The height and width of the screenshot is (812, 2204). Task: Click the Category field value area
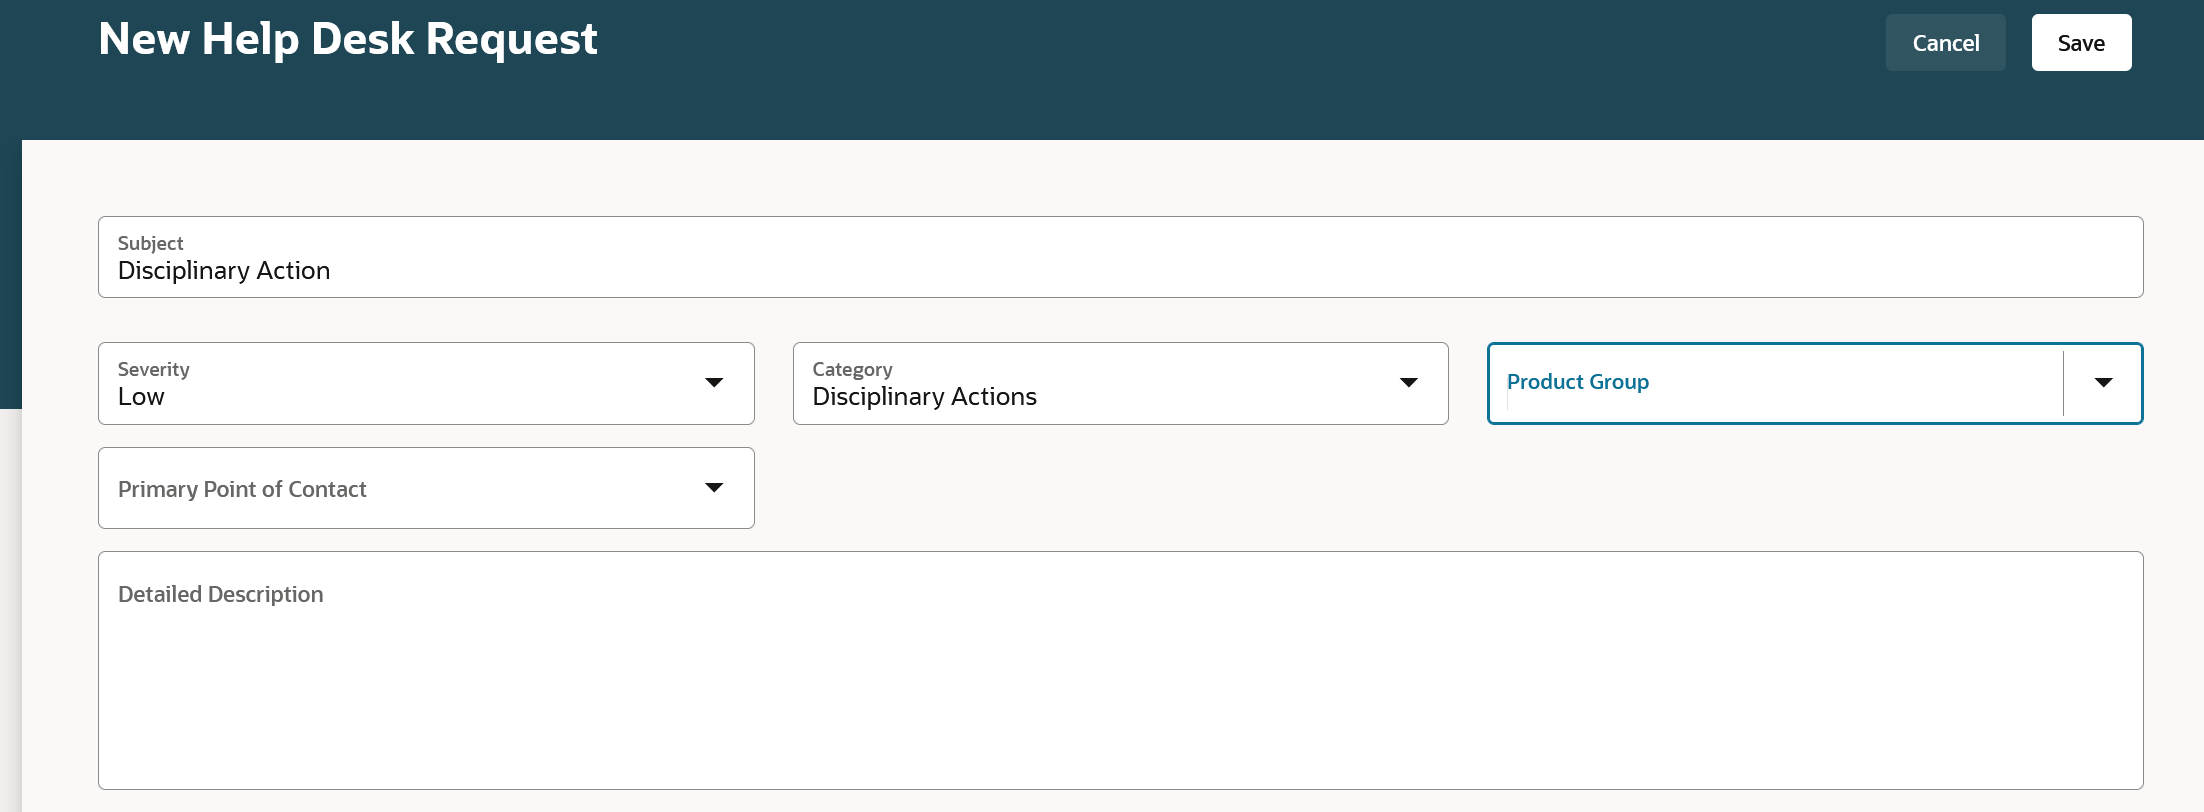[923, 396]
